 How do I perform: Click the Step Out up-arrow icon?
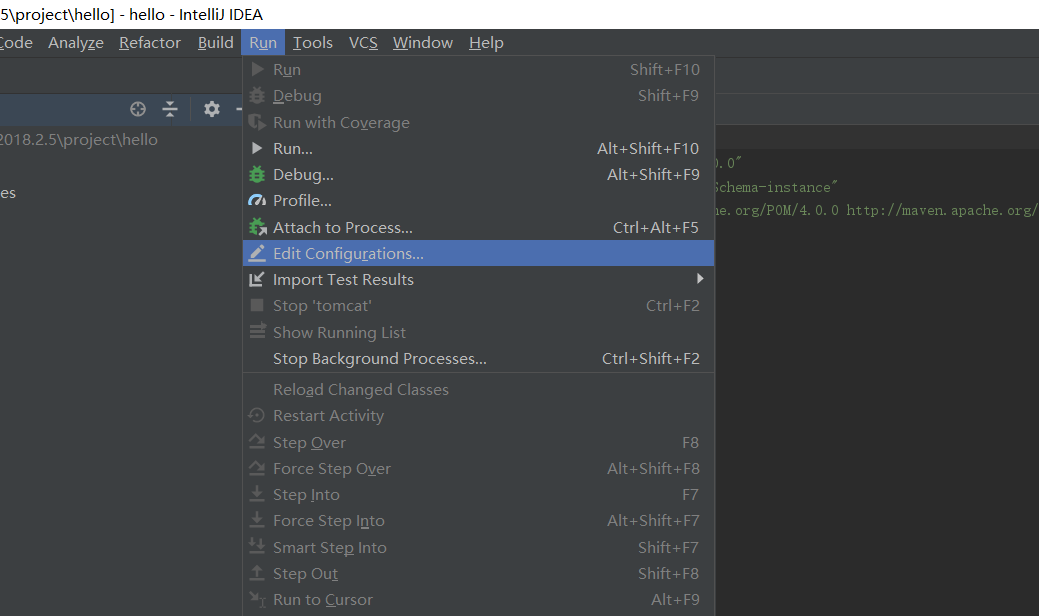coord(257,573)
